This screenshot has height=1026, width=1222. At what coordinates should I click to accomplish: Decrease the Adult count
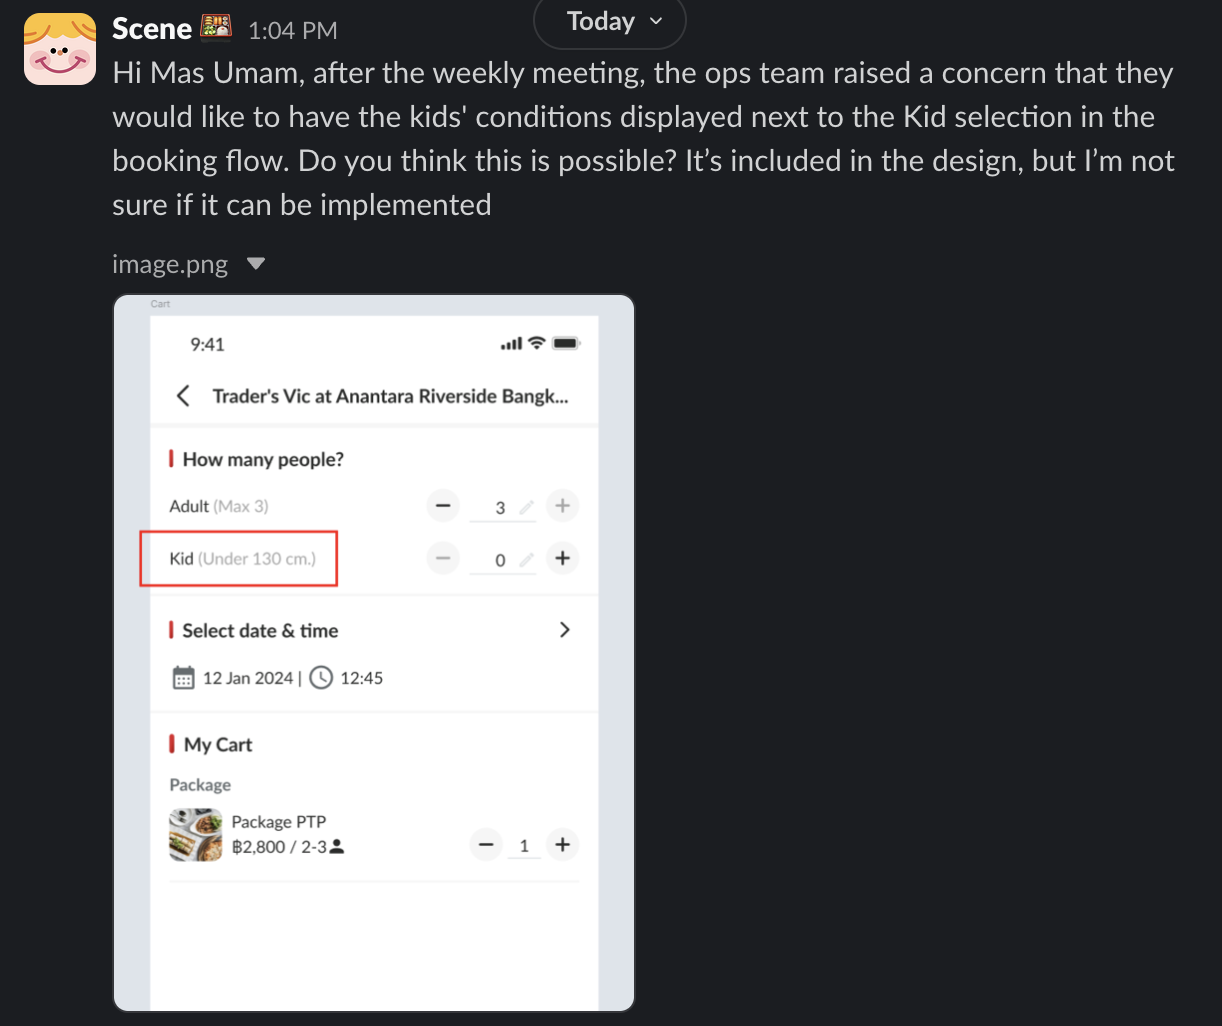(x=443, y=506)
